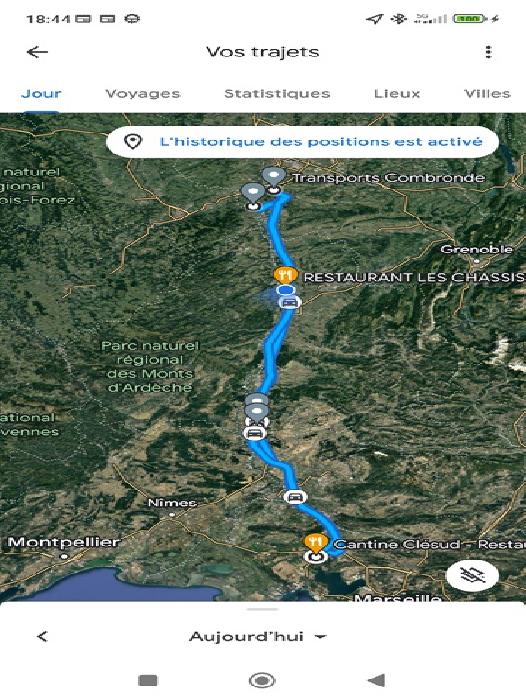Open the Villes tab

click(487, 94)
